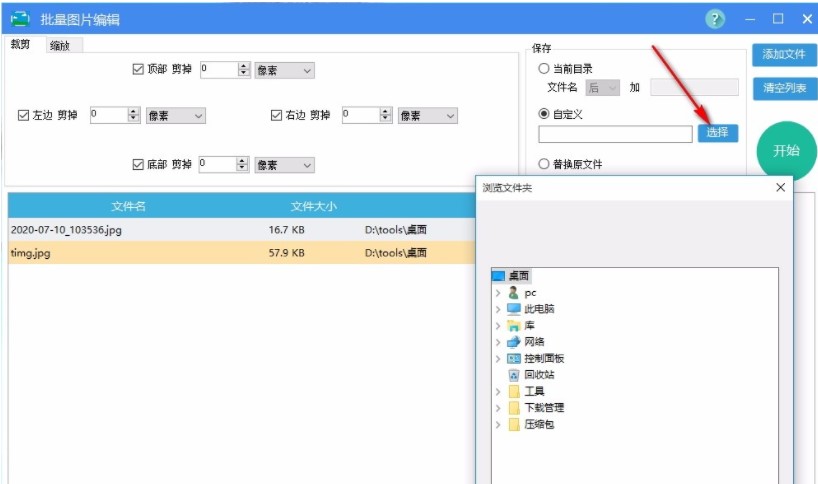This screenshot has height=484, width=818.
Task: Open the 顶部 unit 像素 dropdown
Action: [285, 70]
